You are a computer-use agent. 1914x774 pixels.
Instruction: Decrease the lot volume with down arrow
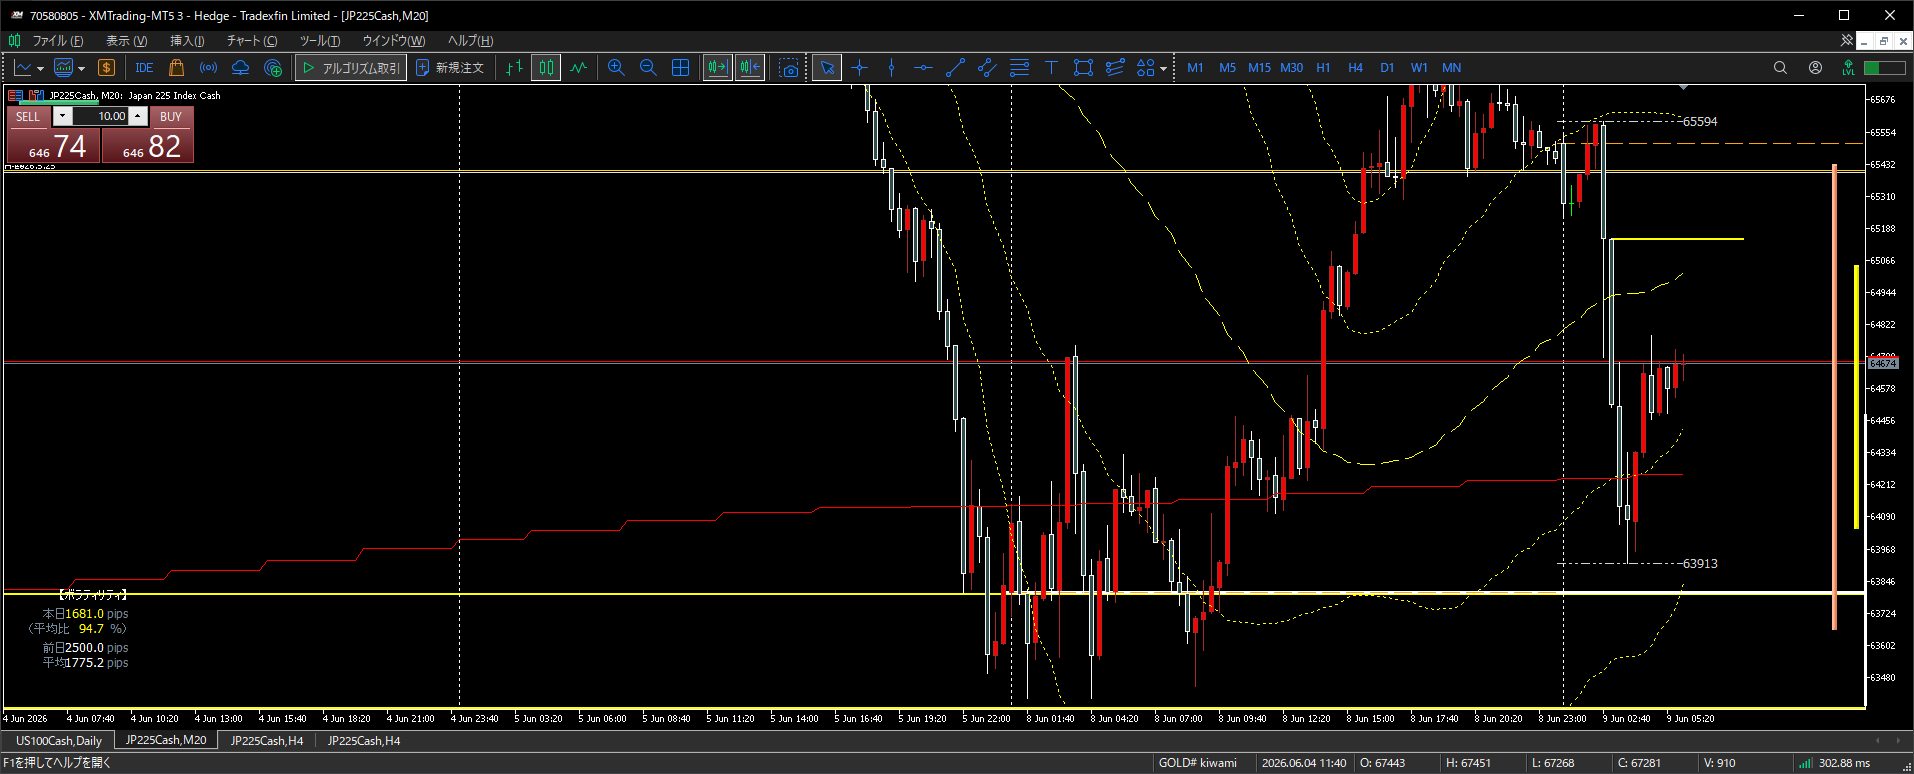point(62,116)
